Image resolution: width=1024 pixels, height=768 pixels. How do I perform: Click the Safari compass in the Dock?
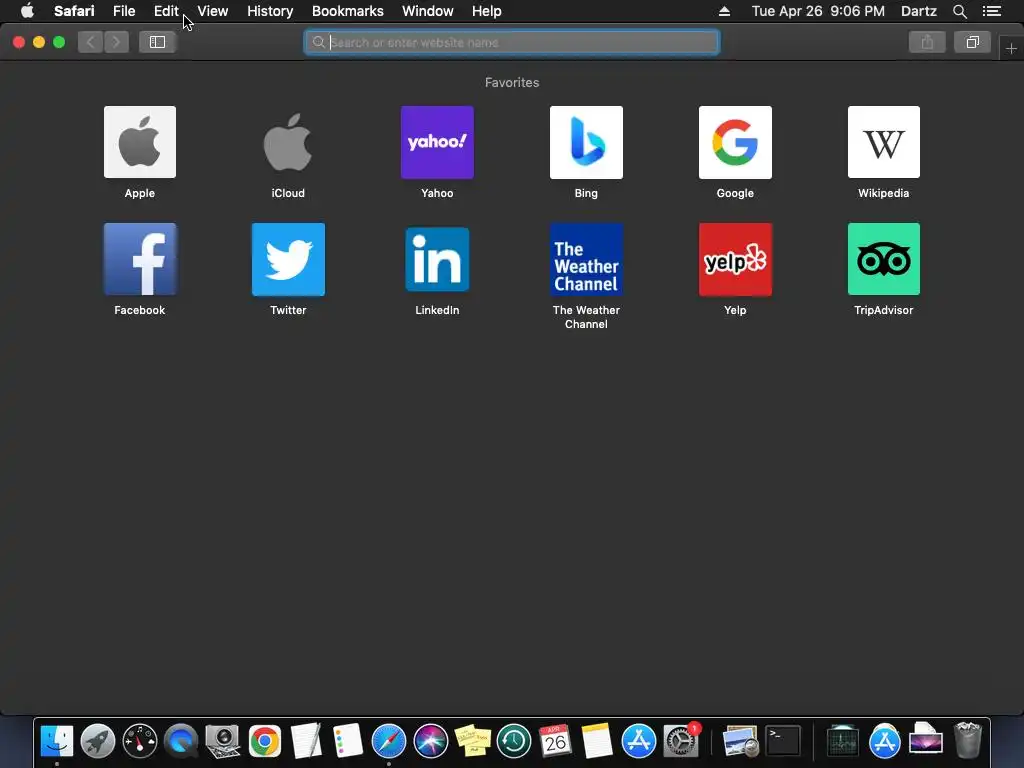click(389, 741)
